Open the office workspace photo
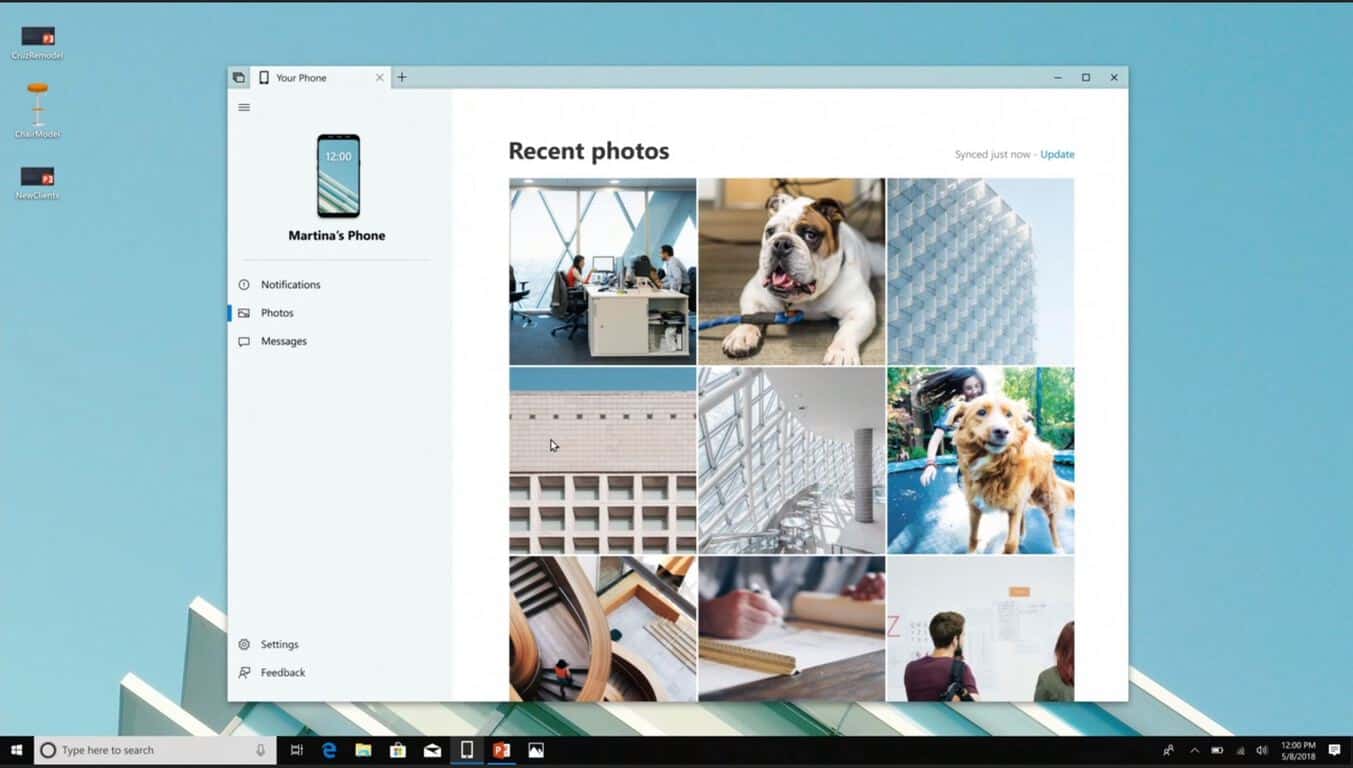The width and height of the screenshot is (1353, 768). pos(602,271)
